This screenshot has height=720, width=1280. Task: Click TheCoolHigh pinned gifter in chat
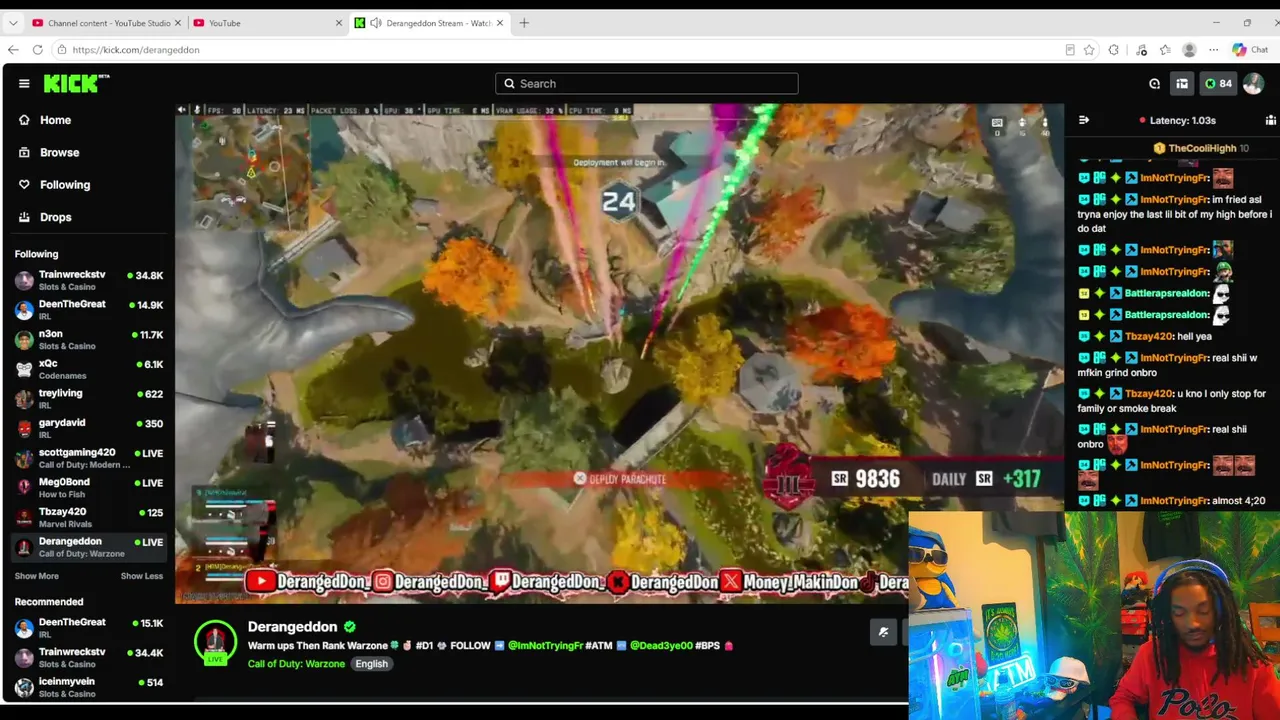coord(1200,148)
